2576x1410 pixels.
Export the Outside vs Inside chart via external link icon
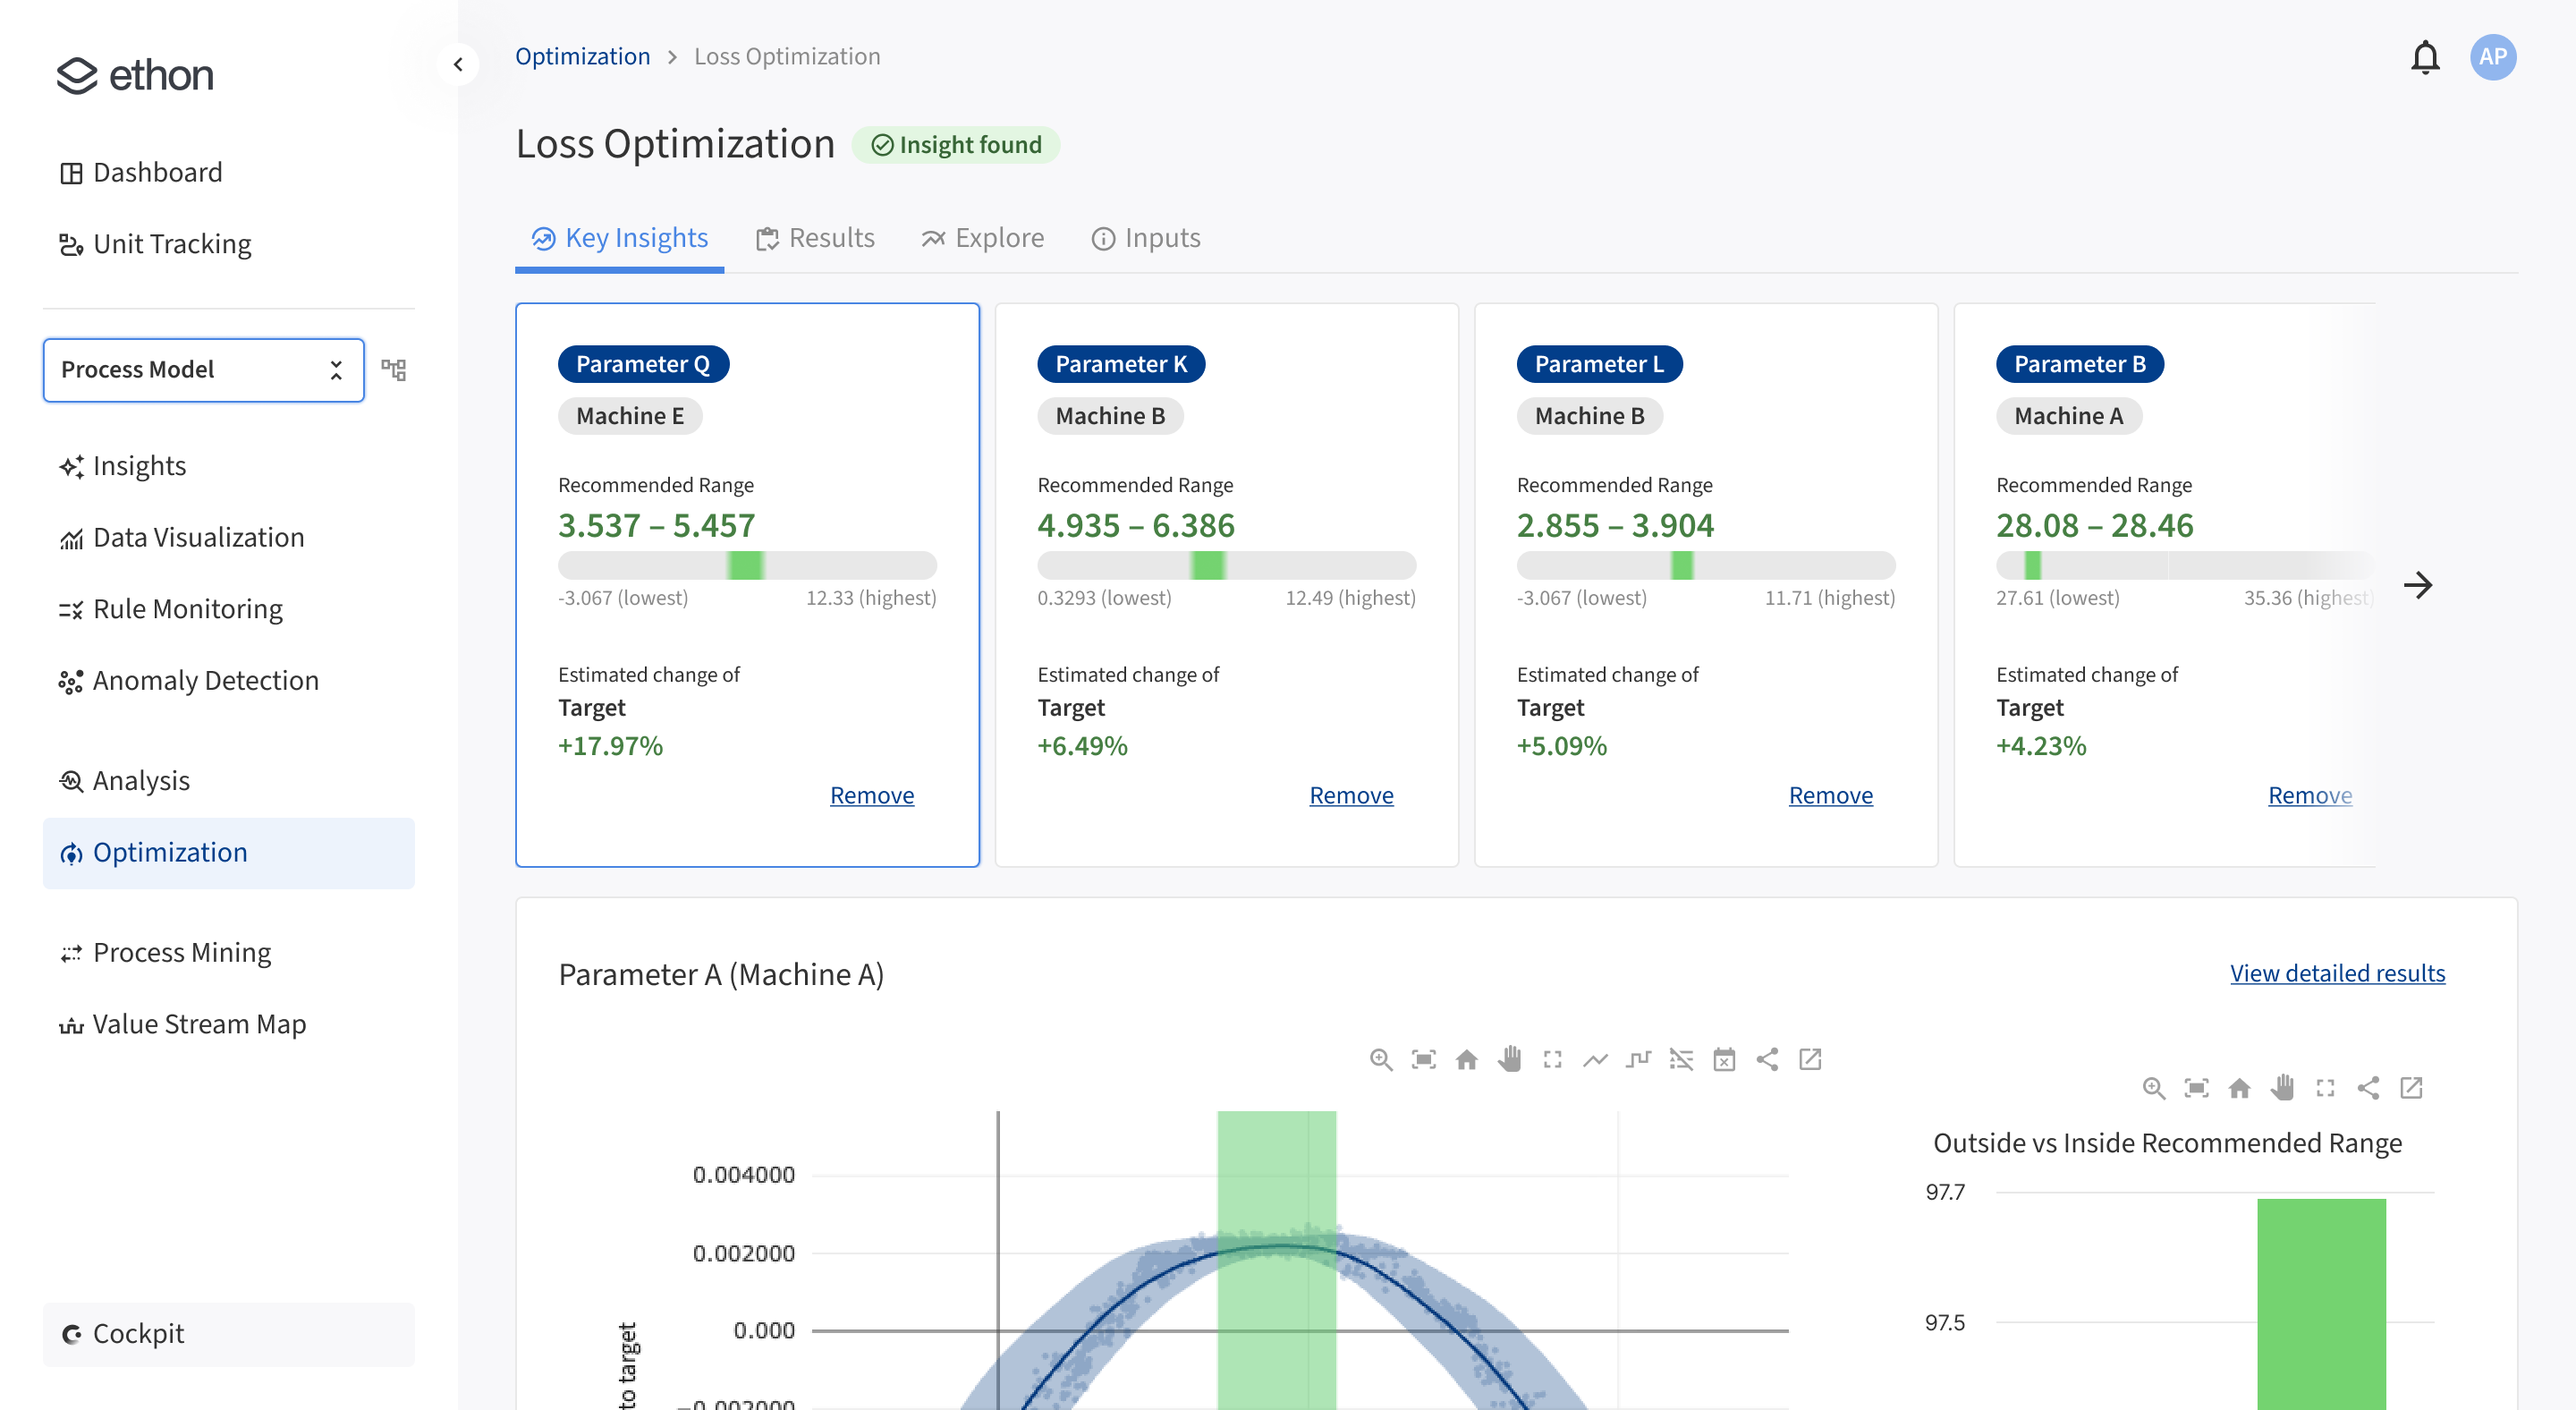pos(2412,1088)
